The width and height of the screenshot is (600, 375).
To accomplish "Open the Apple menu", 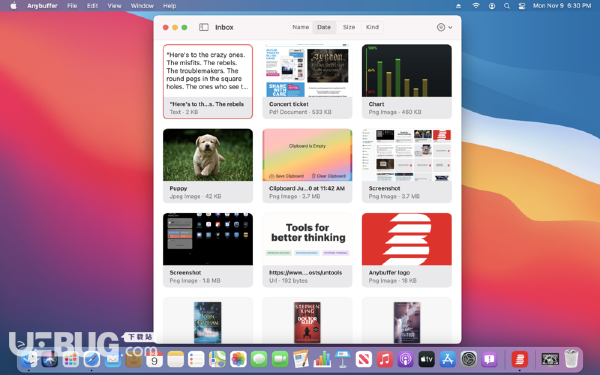I will 13,6.
